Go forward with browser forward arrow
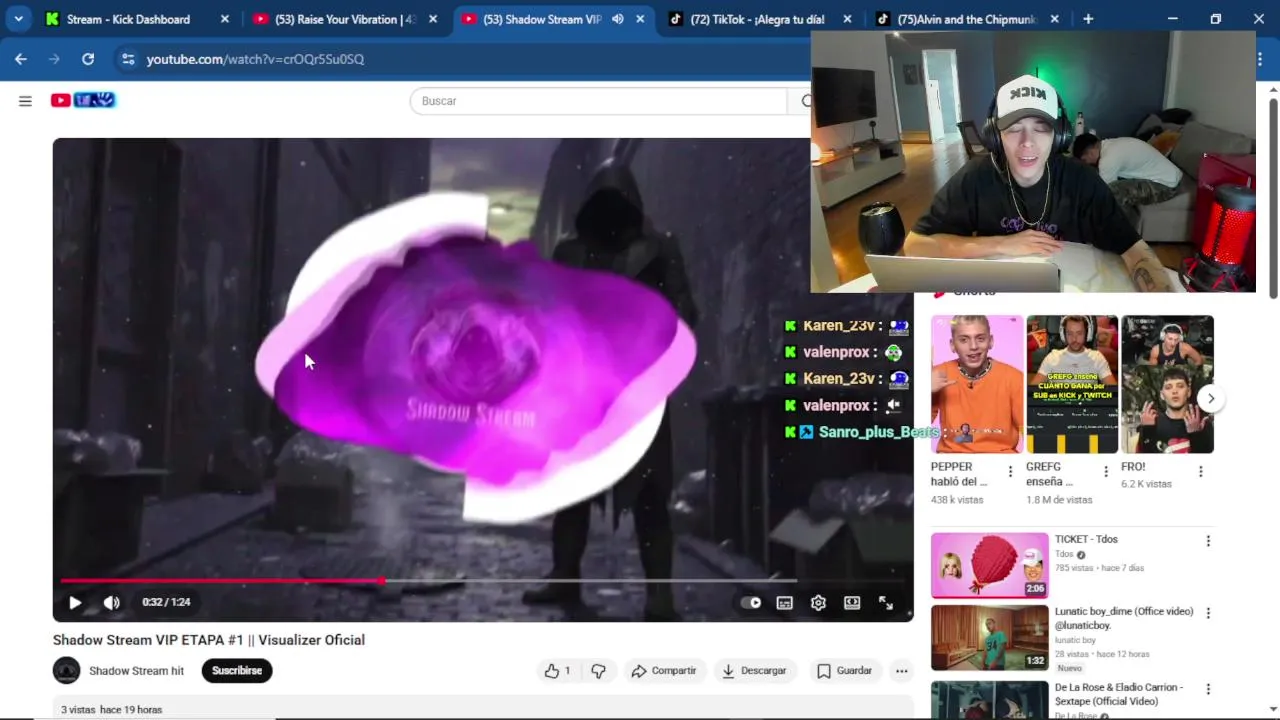Viewport: 1280px width, 720px height. pyautogui.click(x=54, y=59)
